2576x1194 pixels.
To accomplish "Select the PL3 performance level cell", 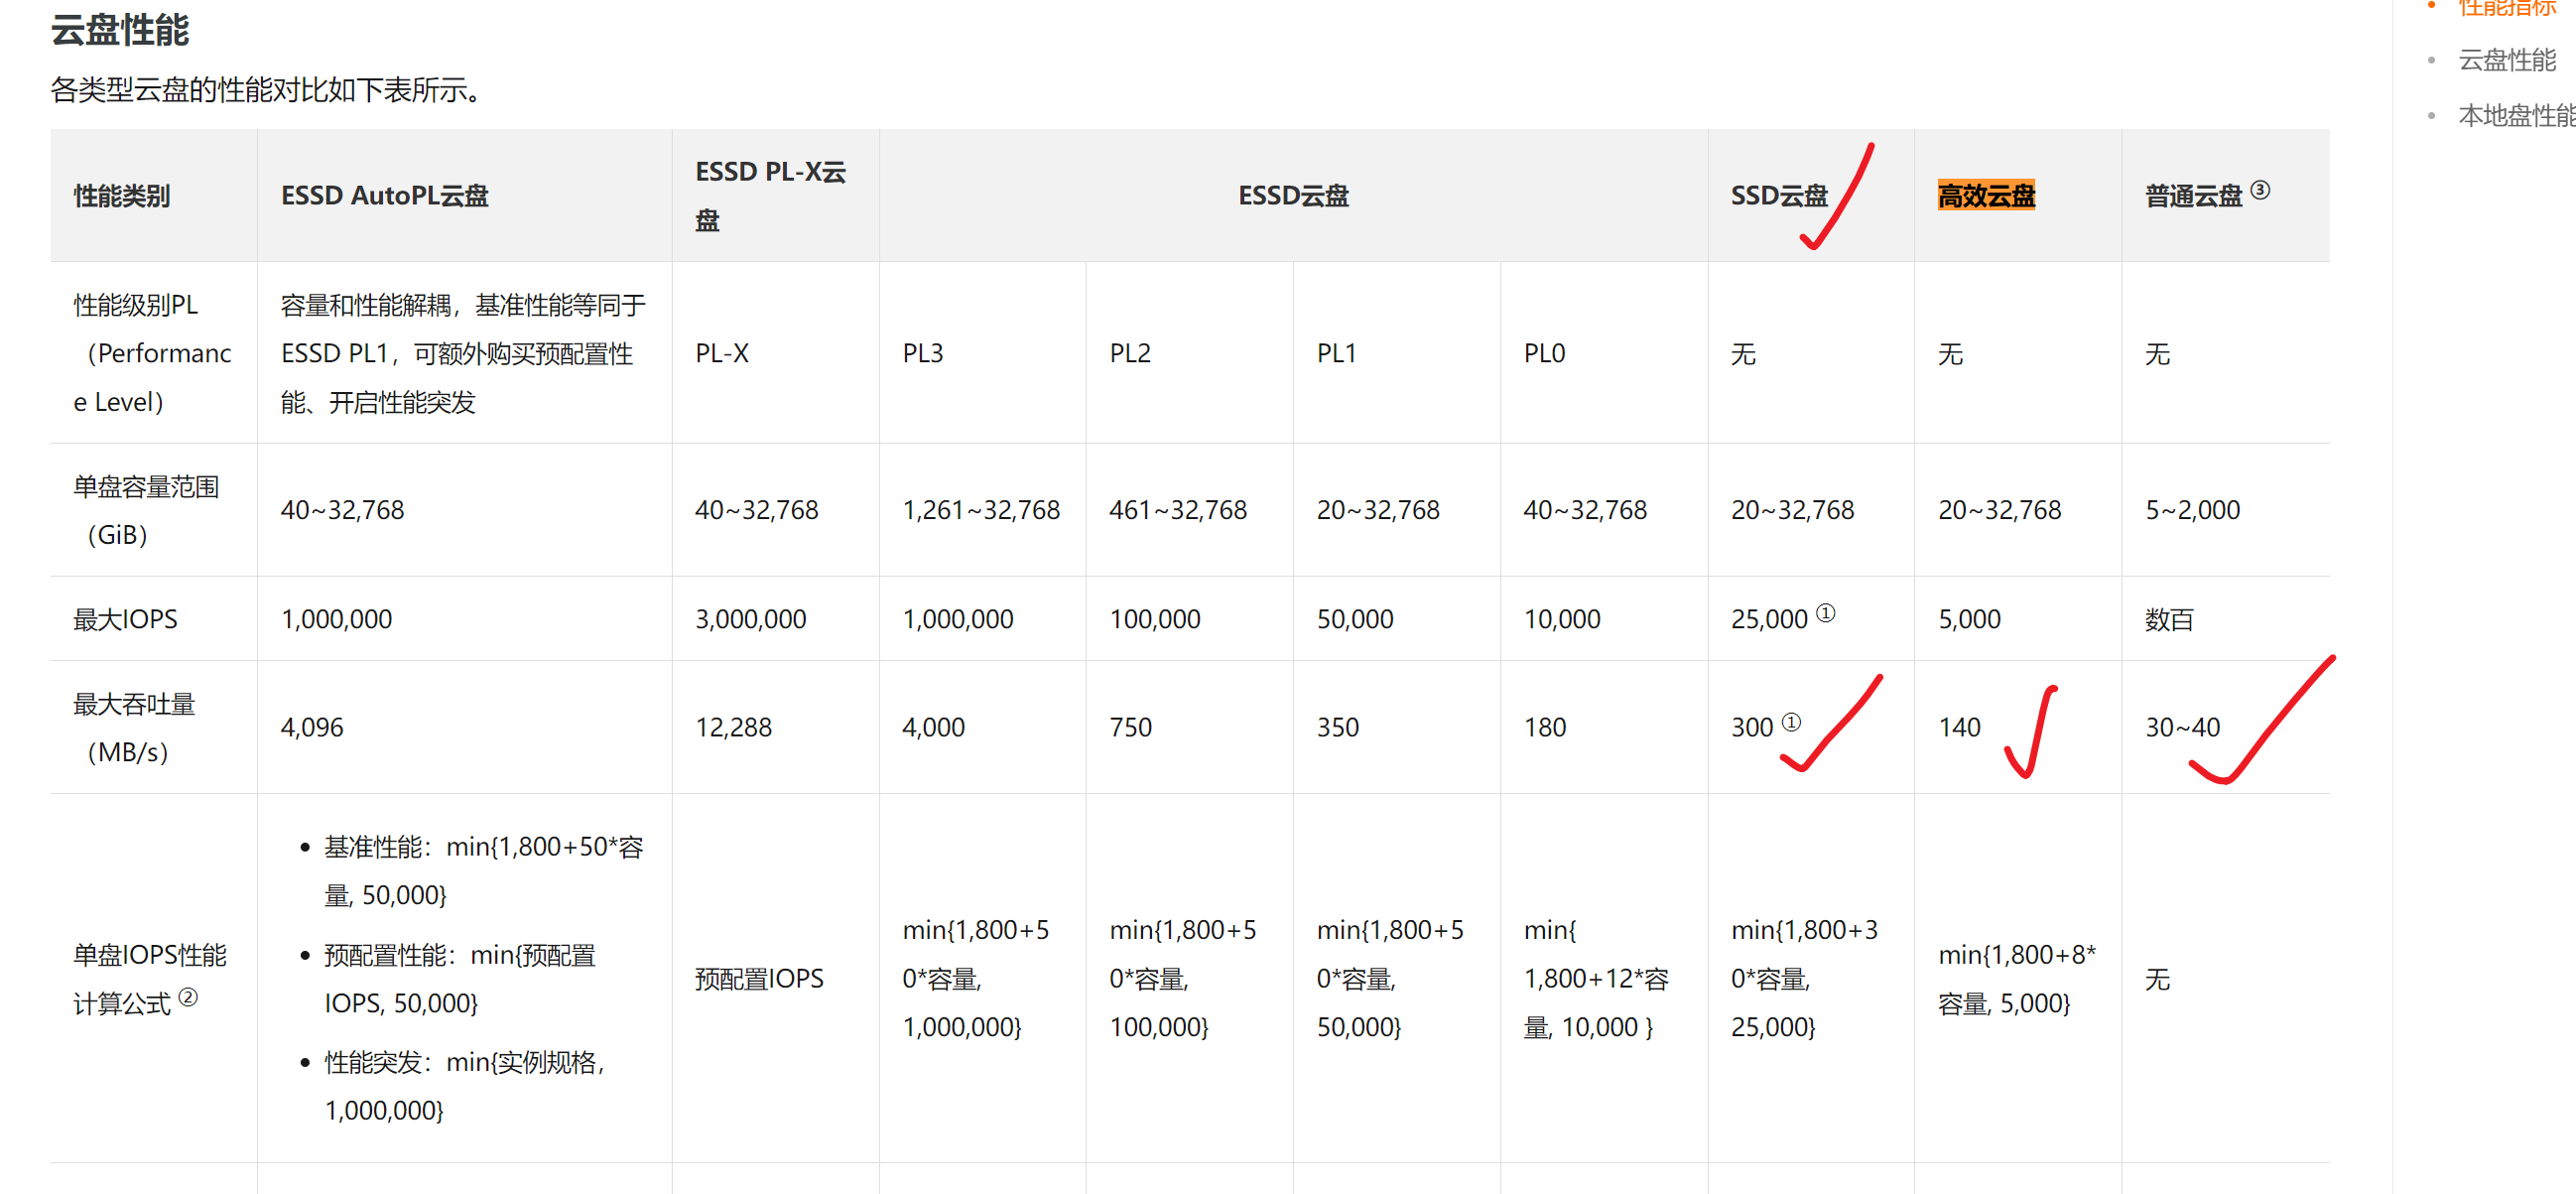I will coord(922,353).
